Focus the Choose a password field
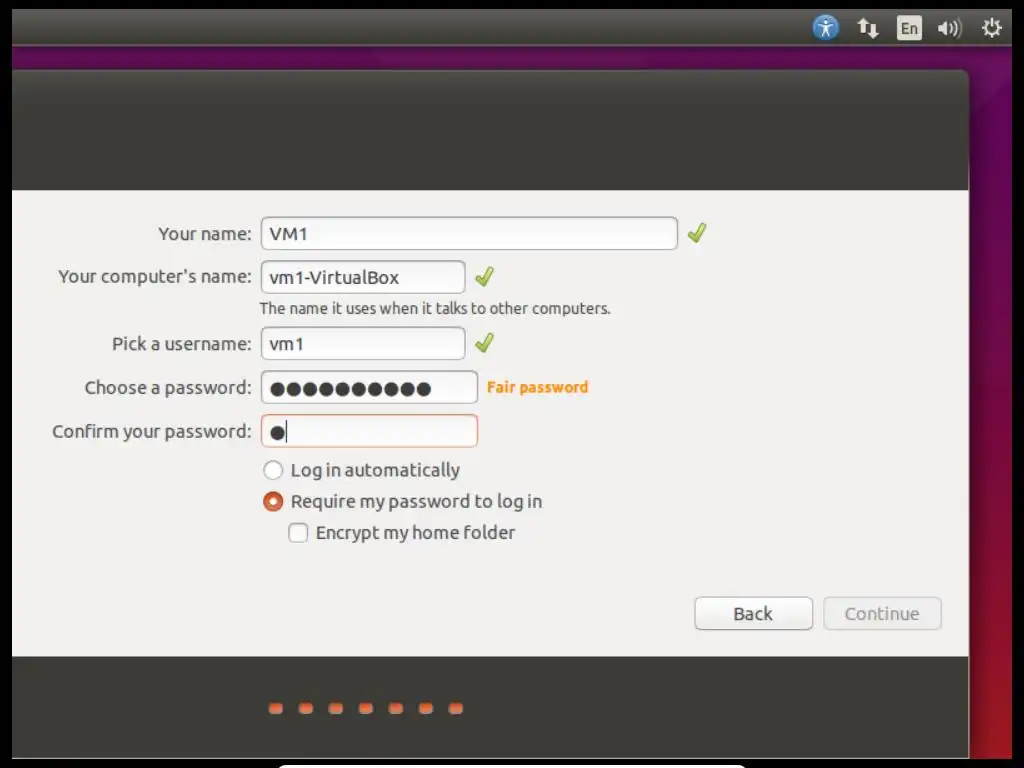This screenshot has width=1024, height=768. click(370, 387)
